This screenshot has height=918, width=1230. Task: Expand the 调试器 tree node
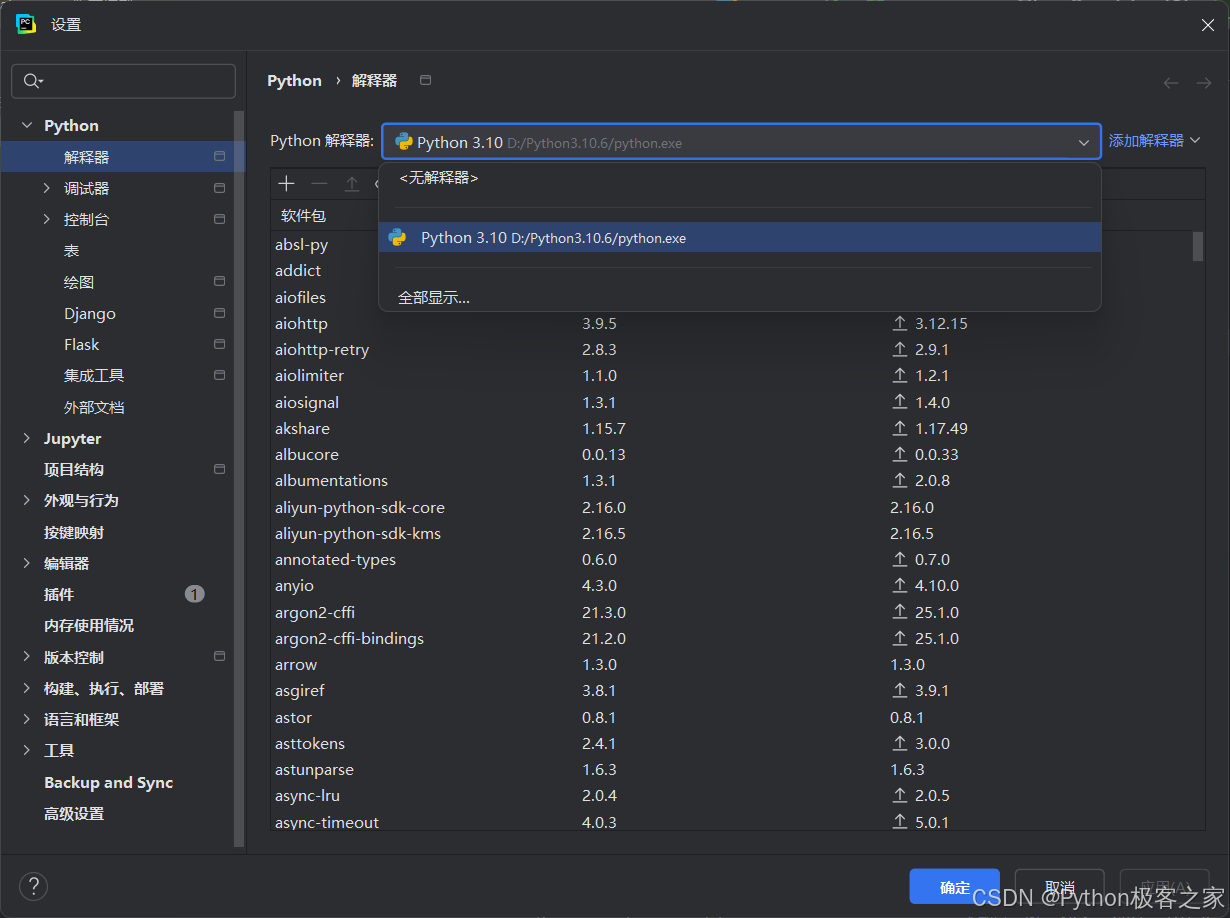coord(47,188)
